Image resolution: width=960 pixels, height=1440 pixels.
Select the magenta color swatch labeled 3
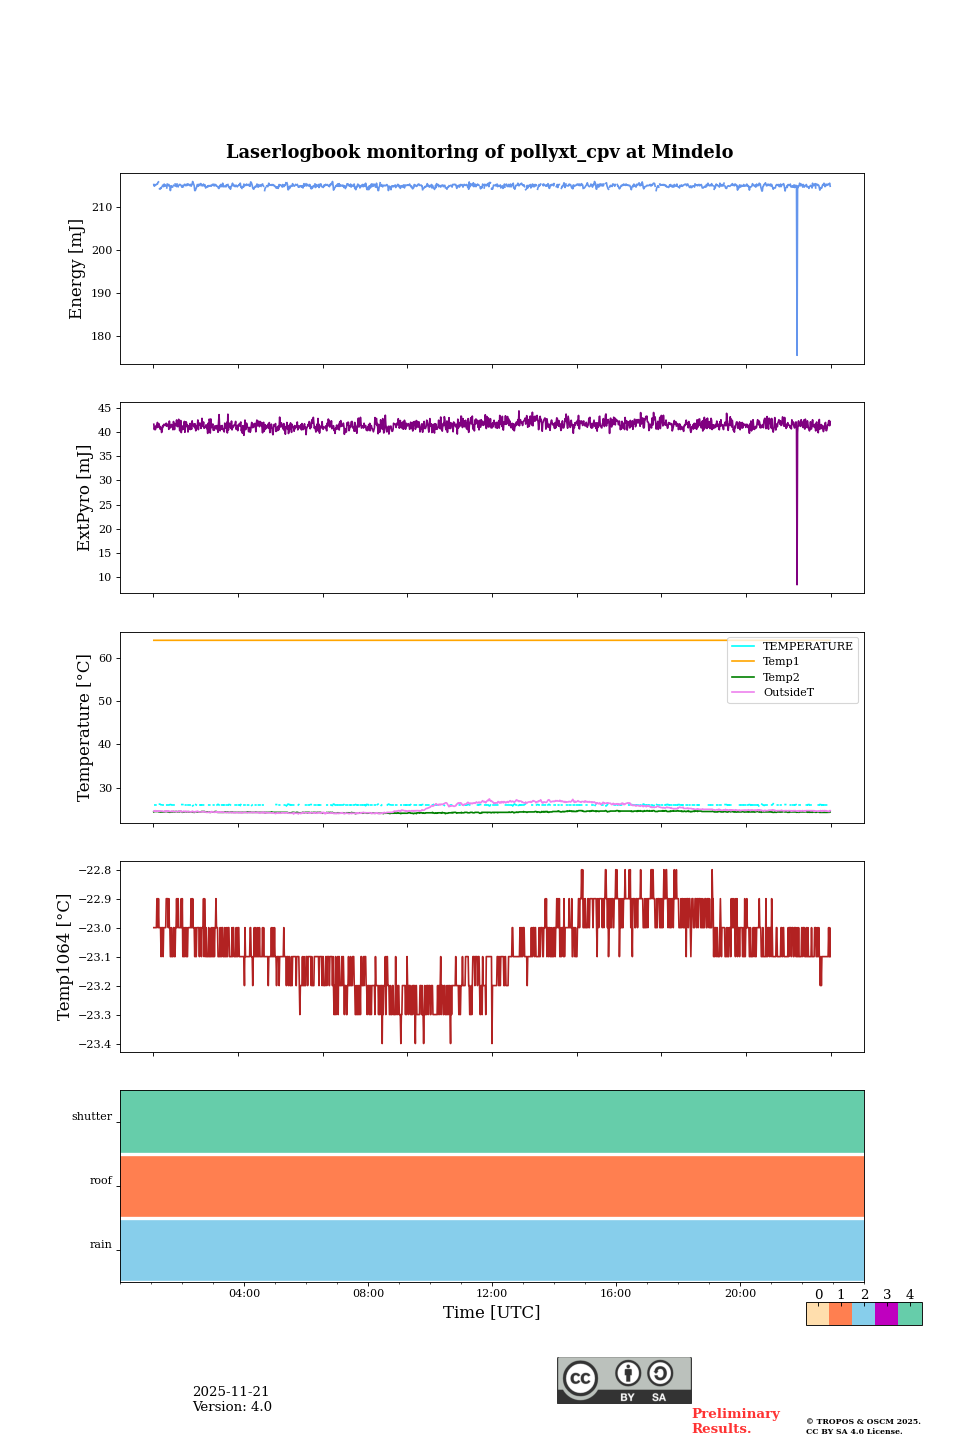[886, 1314]
